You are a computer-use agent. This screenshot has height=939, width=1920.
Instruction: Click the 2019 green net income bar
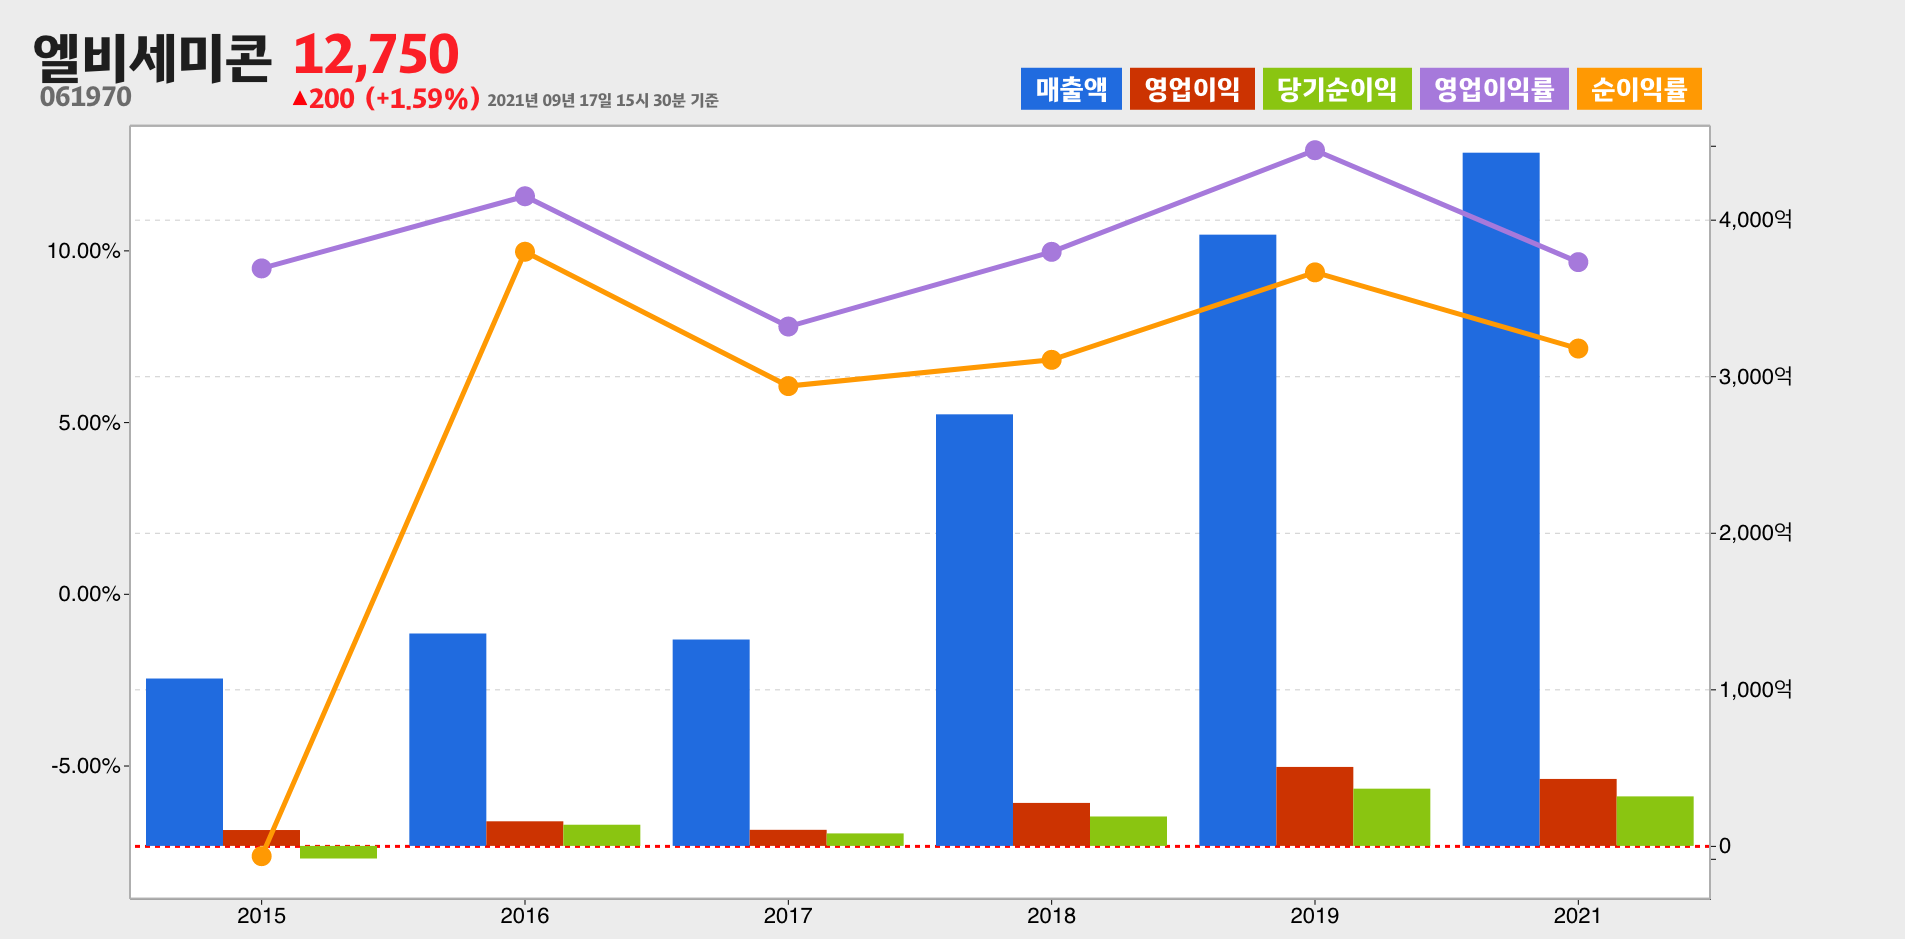(1392, 818)
